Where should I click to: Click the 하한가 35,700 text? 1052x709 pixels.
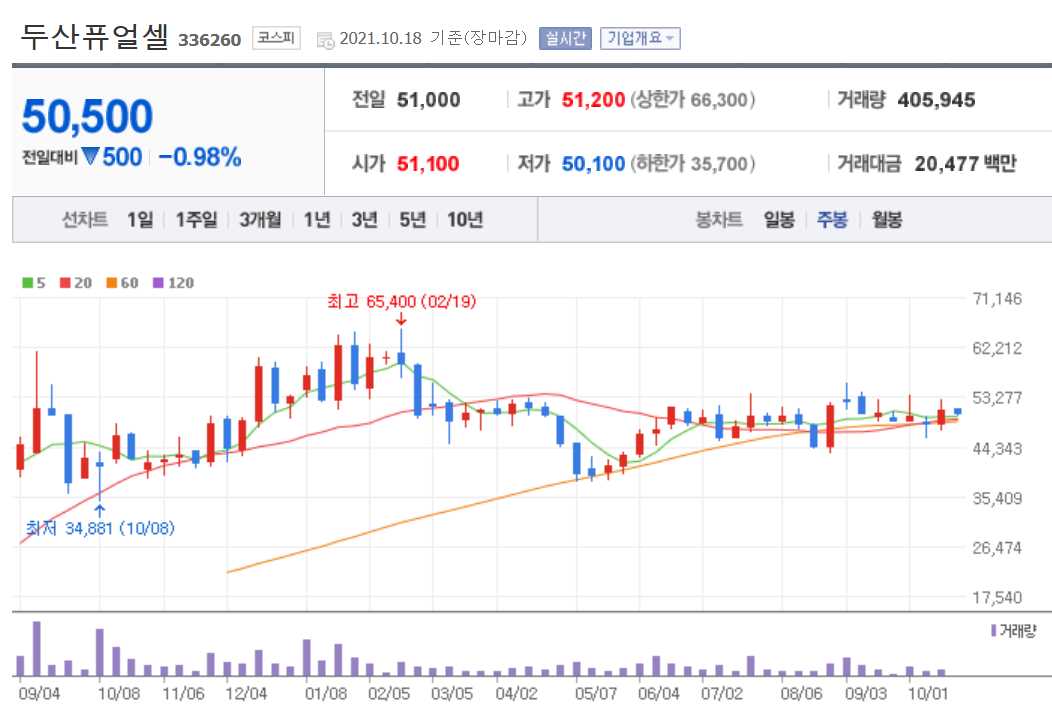pyautogui.click(x=692, y=164)
